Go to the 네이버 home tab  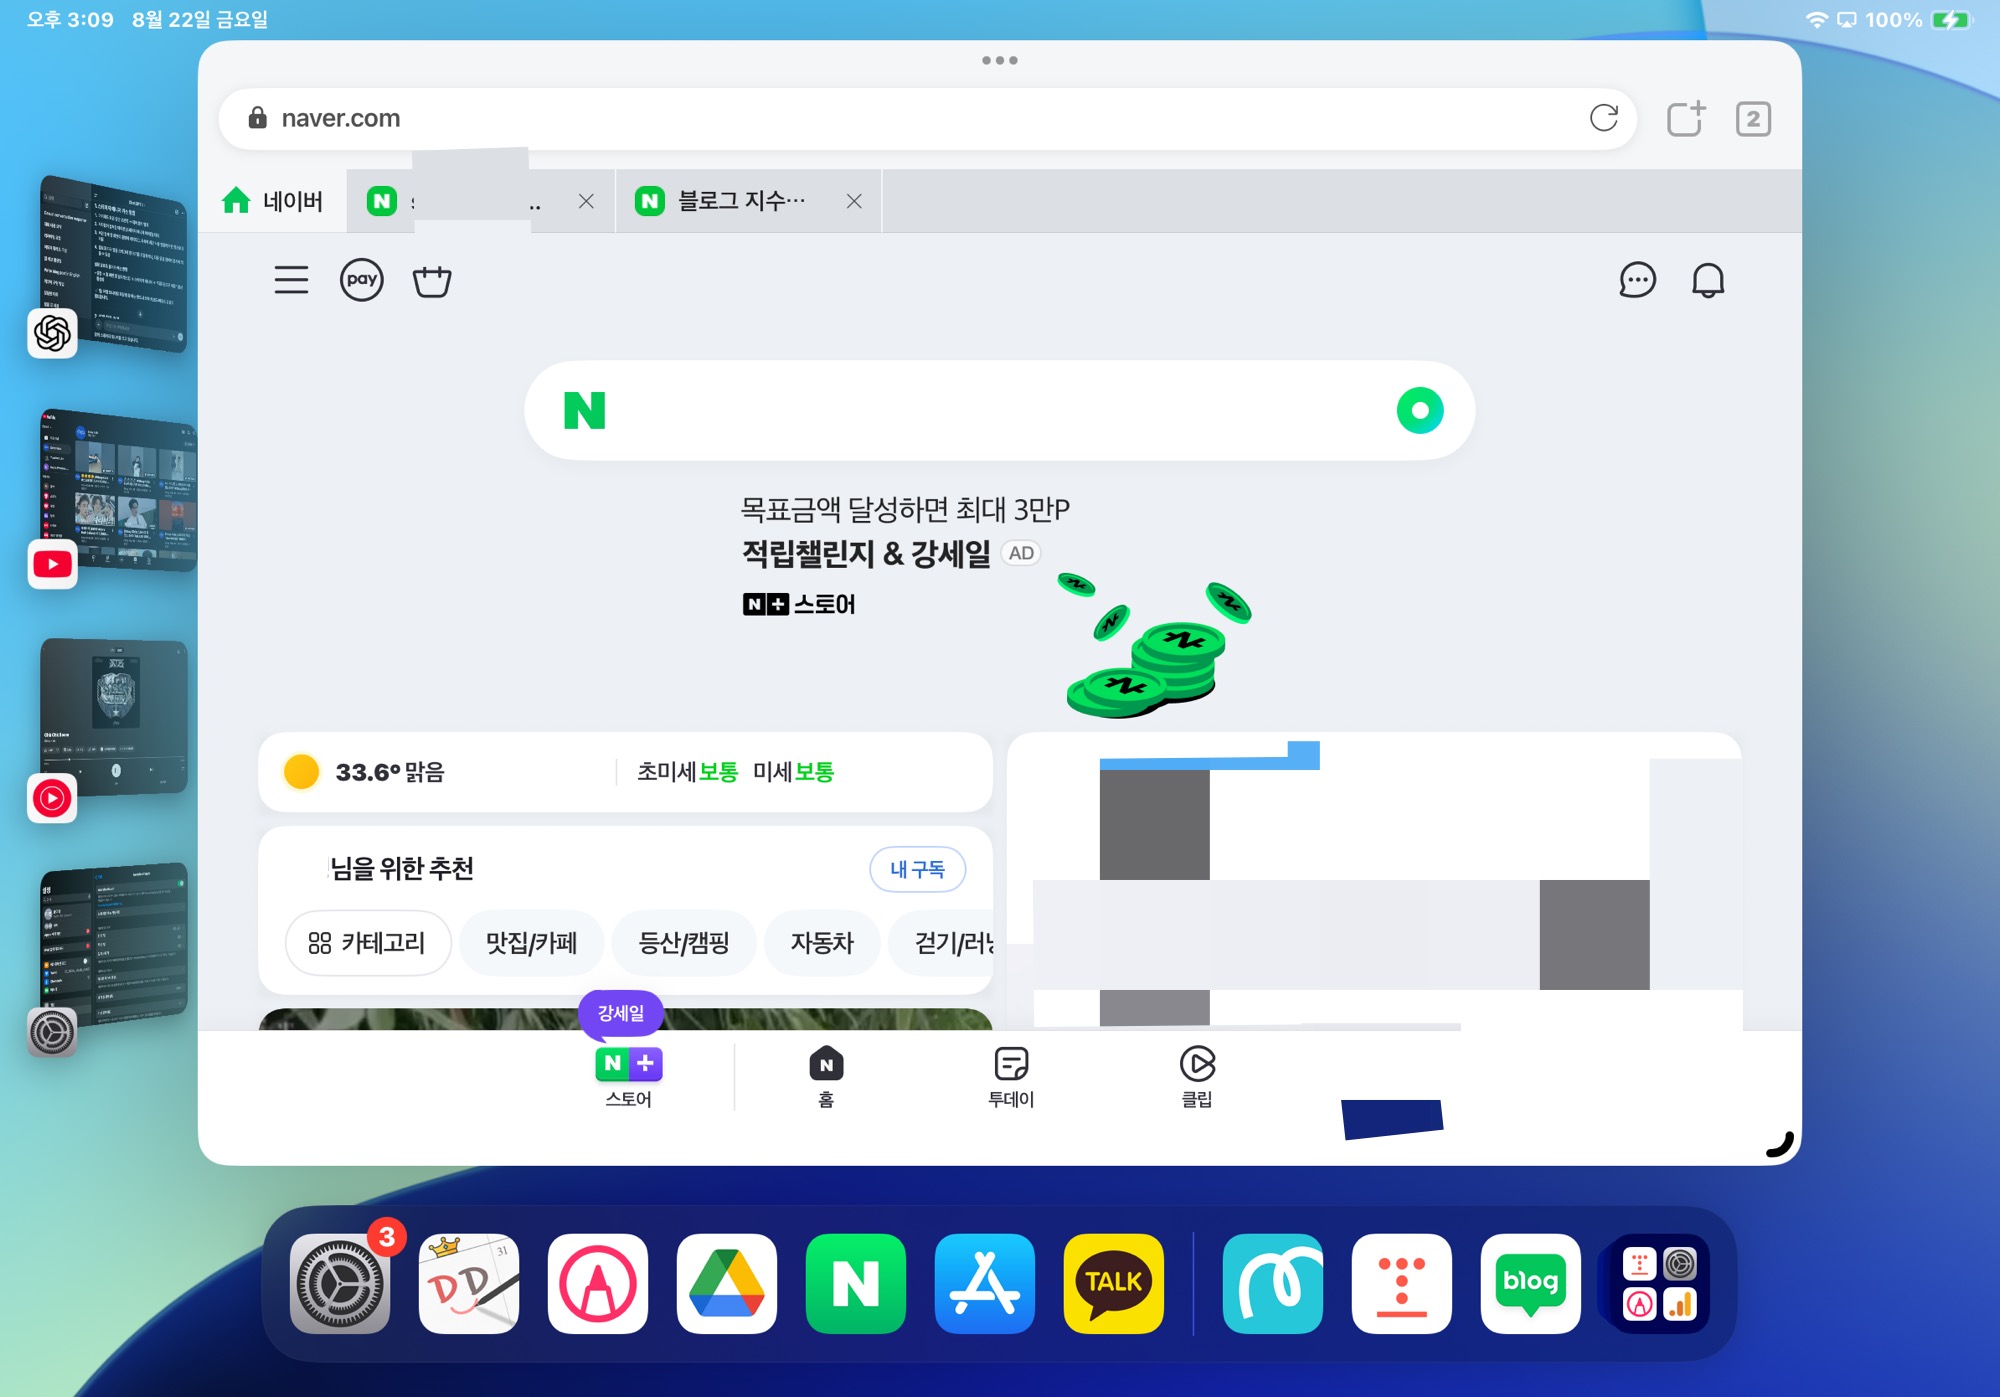(273, 201)
